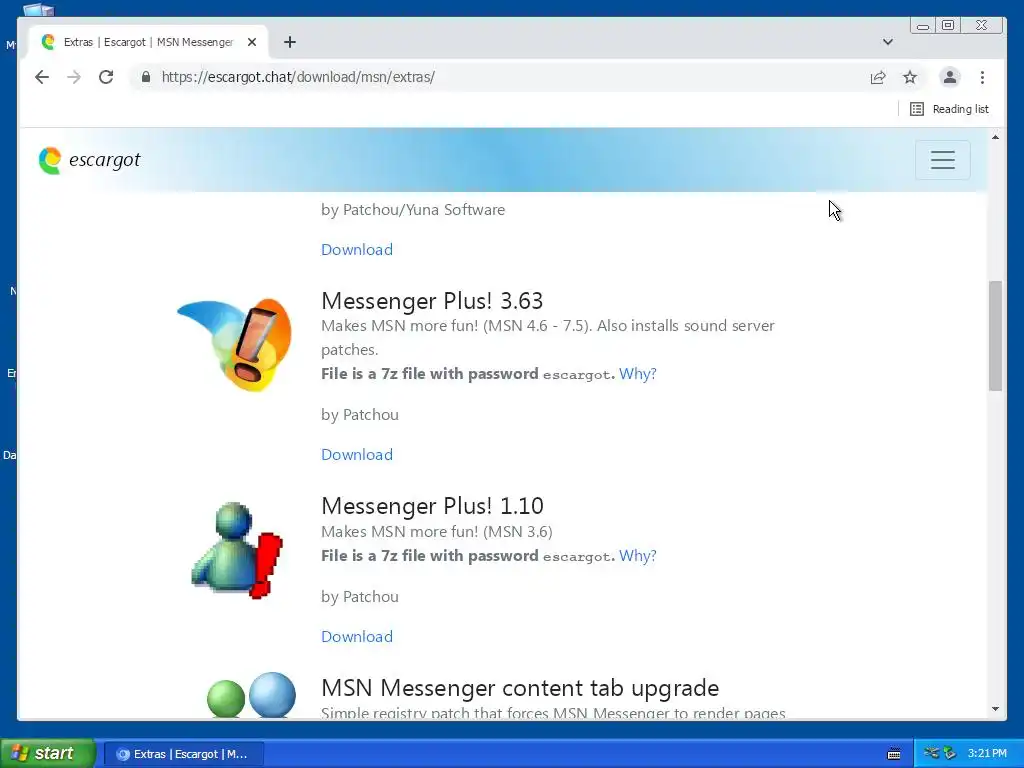Click the system clock showing 3:21 PM
This screenshot has width=1024, height=768.
(x=987, y=754)
